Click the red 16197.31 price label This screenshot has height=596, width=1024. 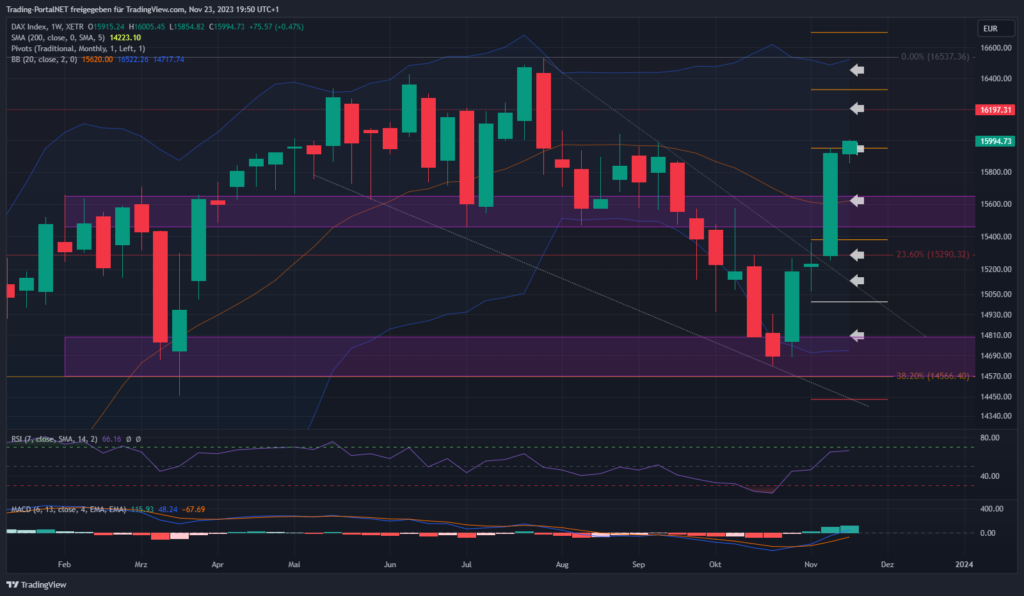[995, 110]
